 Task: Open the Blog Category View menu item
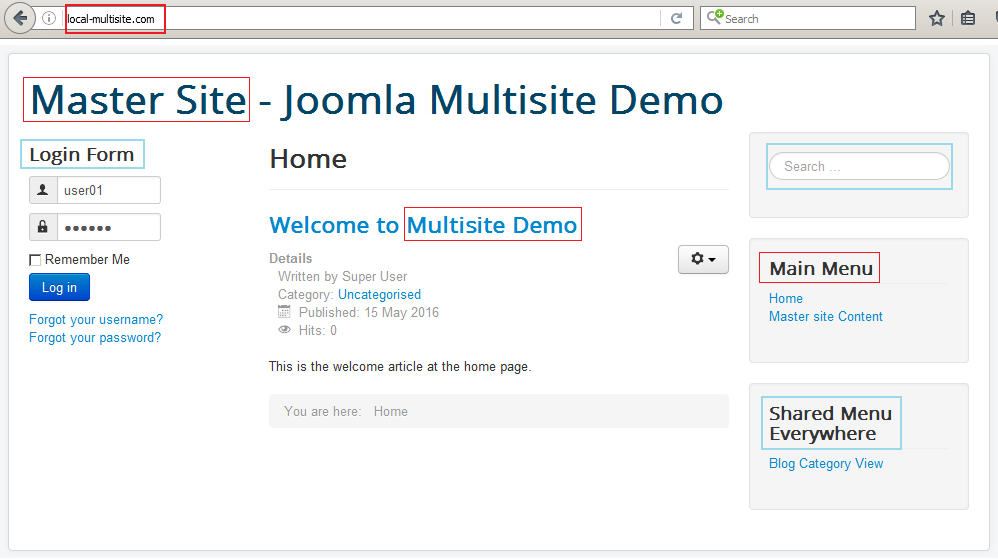point(826,463)
